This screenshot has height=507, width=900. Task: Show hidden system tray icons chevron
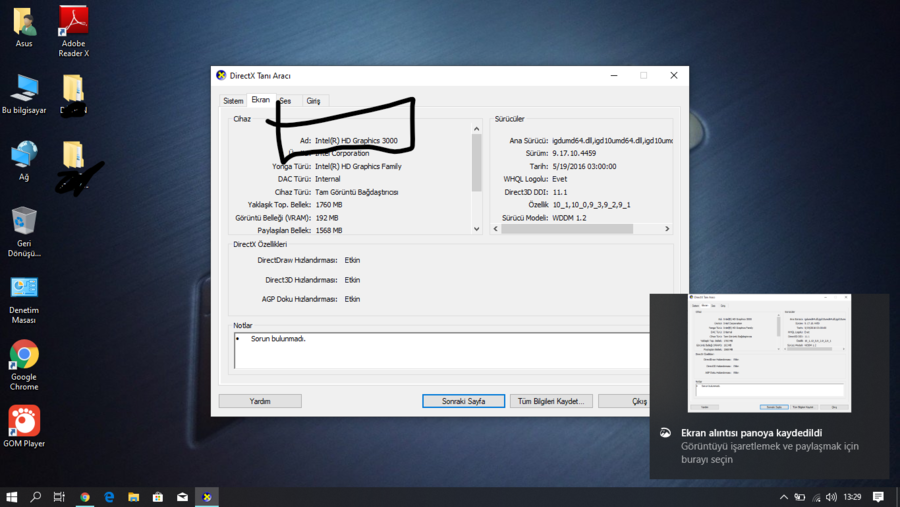pos(783,497)
